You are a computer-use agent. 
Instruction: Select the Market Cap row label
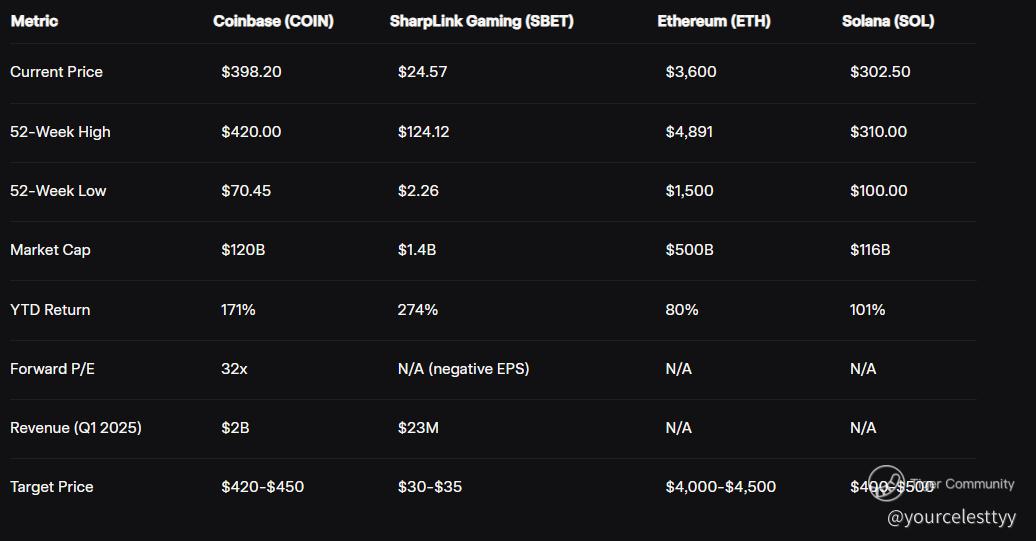click(50, 250)
